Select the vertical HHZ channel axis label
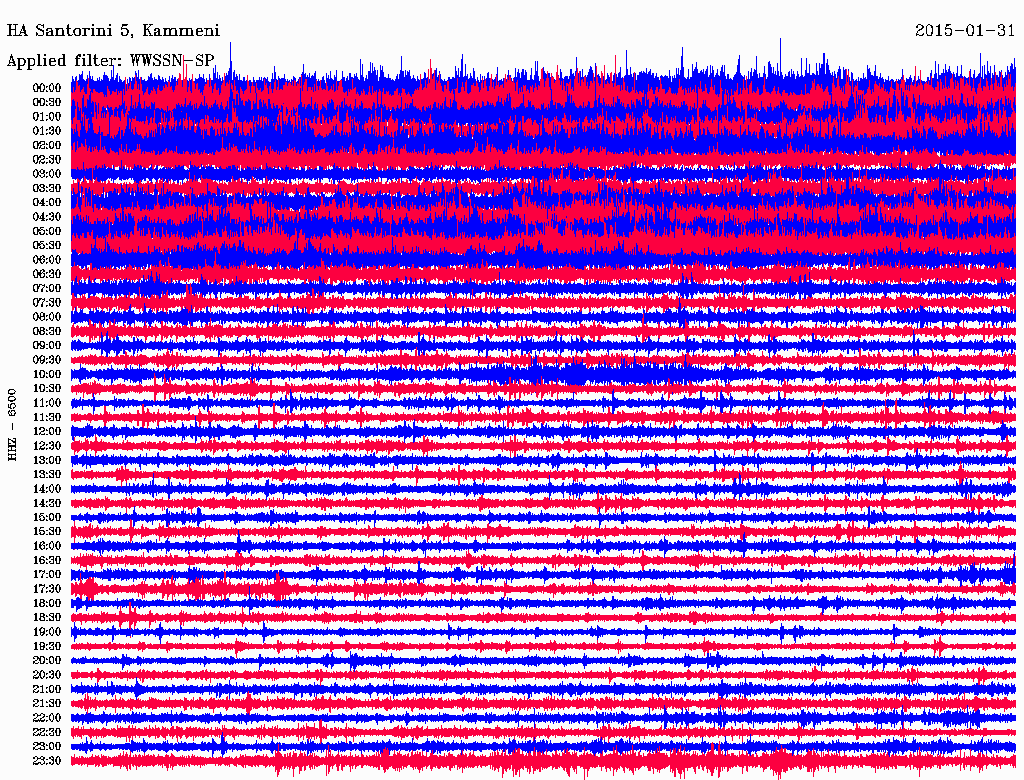 point(13,424)
